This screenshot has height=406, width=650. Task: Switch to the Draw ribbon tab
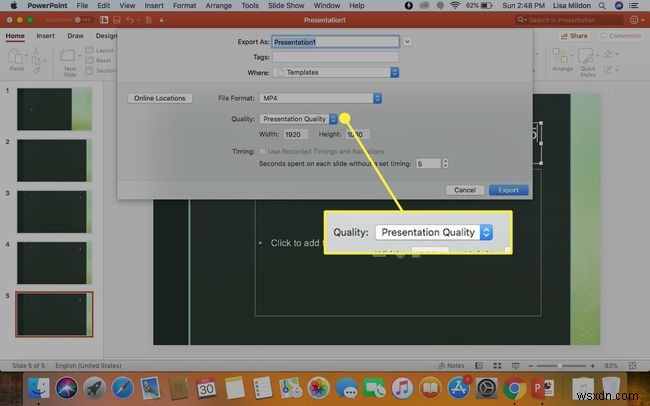coord(75,36)
